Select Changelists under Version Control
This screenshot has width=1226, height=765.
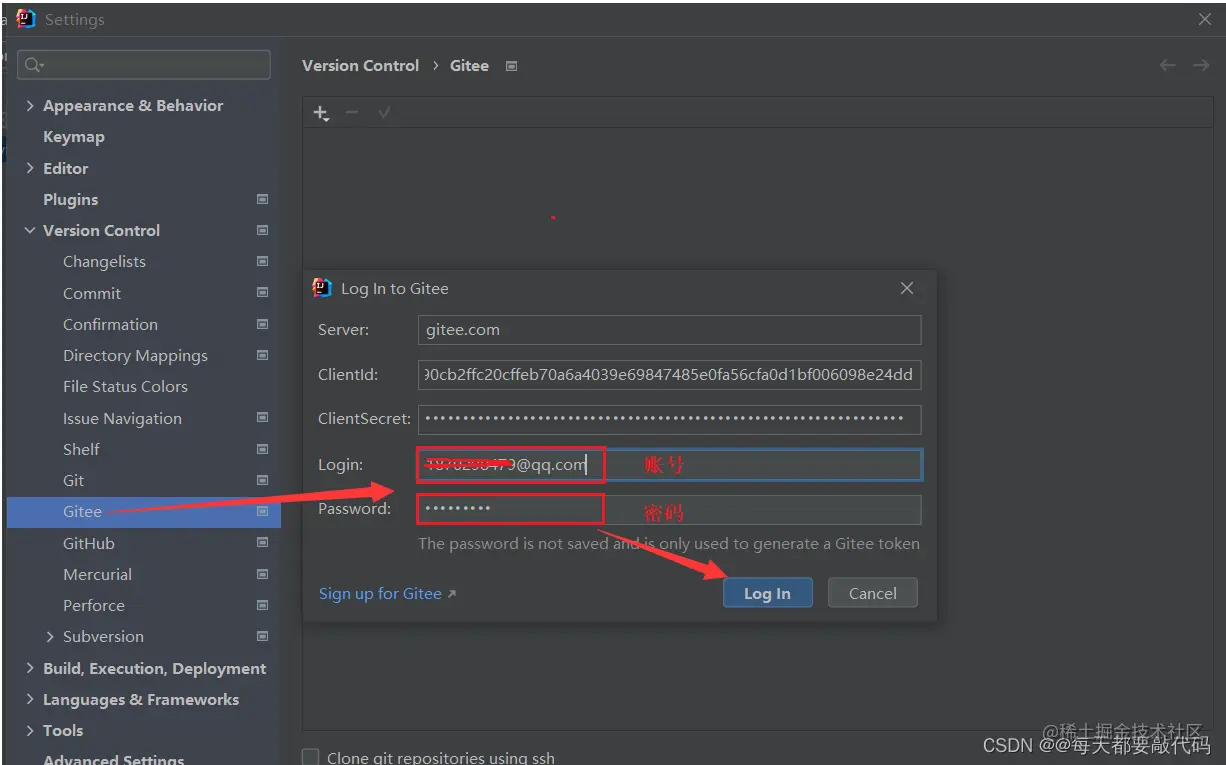pos(104,261)
